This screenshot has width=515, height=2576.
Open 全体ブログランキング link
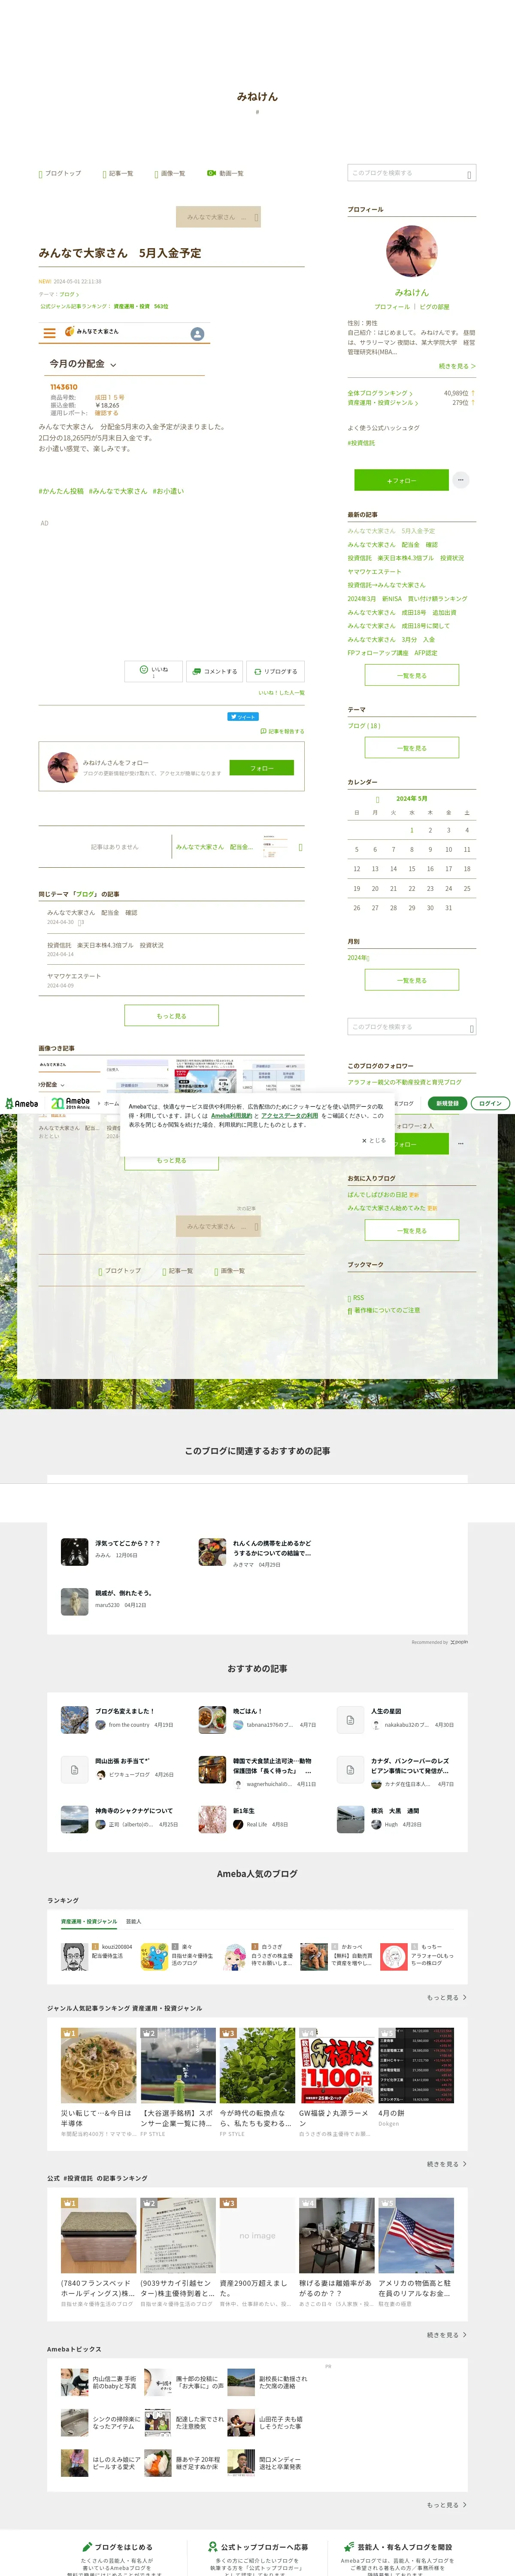pos(379,393)
